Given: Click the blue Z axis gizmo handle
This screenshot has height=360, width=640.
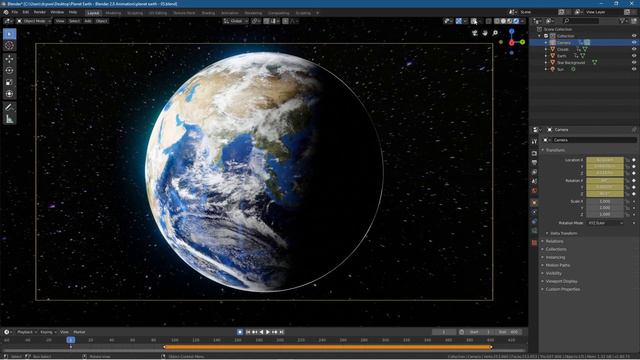Looking at the screenshot, I should 511,31.
